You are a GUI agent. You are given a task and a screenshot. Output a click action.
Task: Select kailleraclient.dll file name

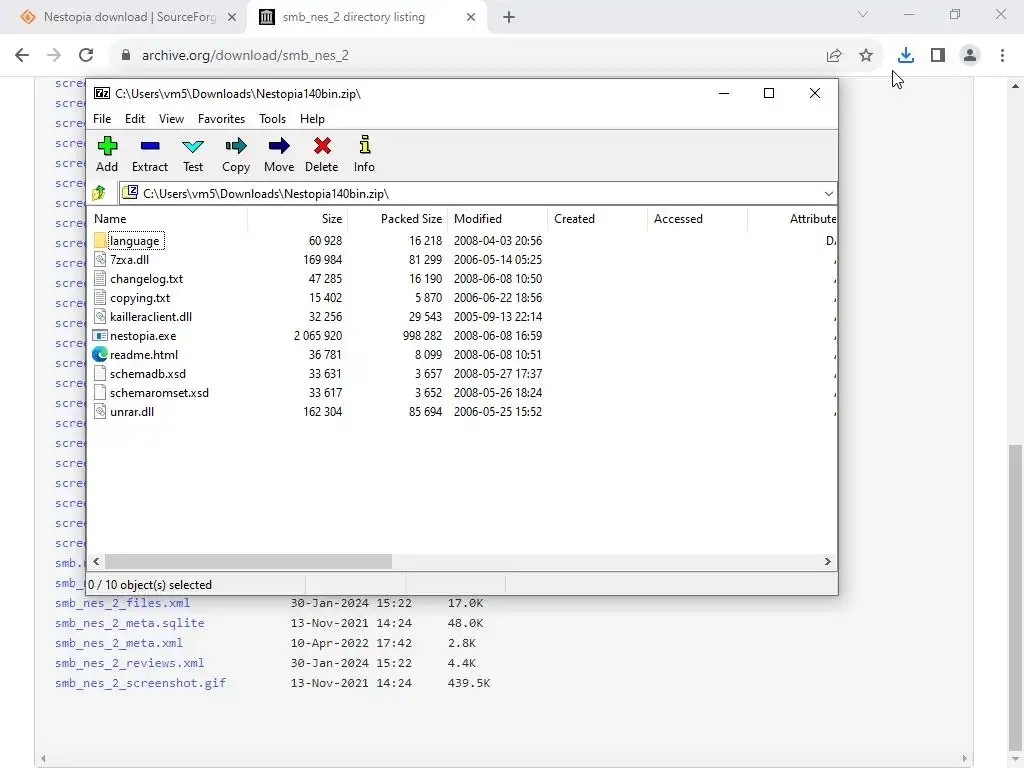click(151, 317)
